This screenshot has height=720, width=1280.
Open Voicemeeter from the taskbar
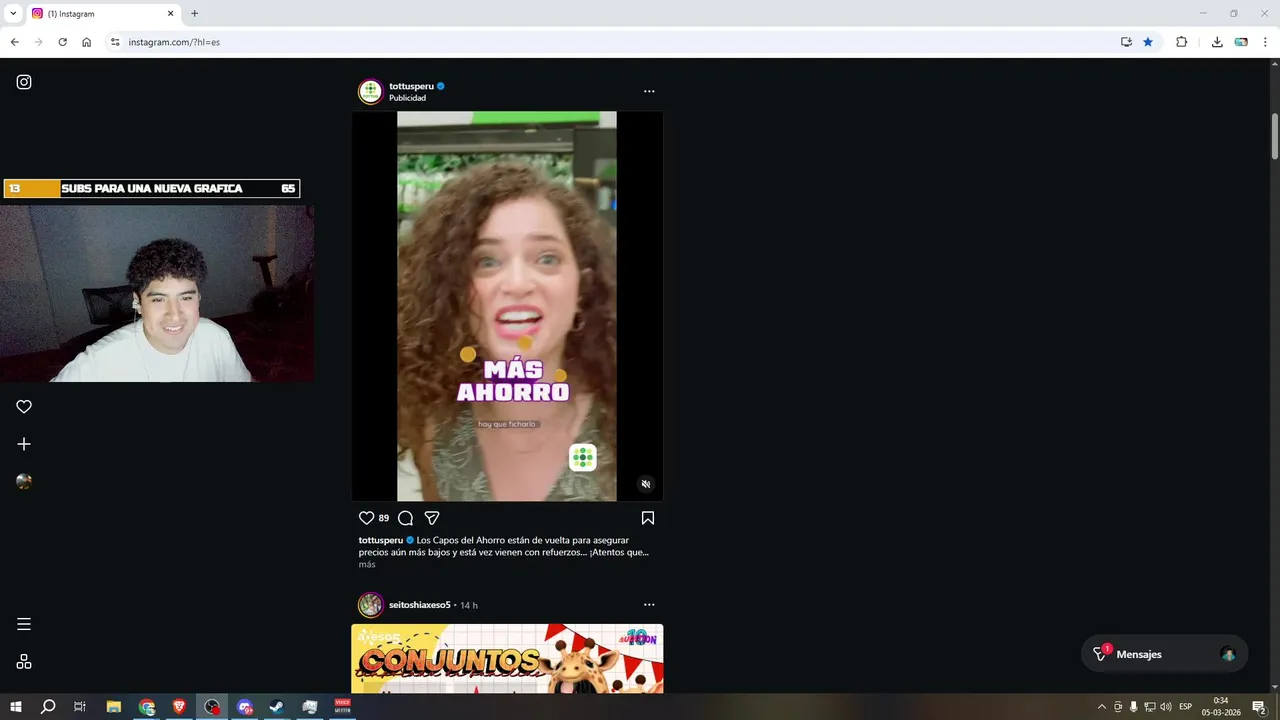(343, 707)
